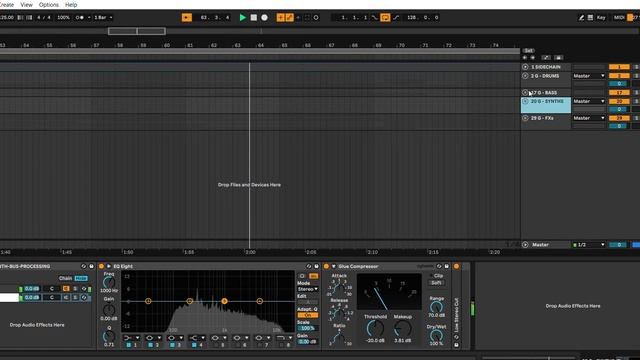Fold the EQ Eight device with triangle
Viewport: 640px width, 360px height.
(x=109, y=266)
